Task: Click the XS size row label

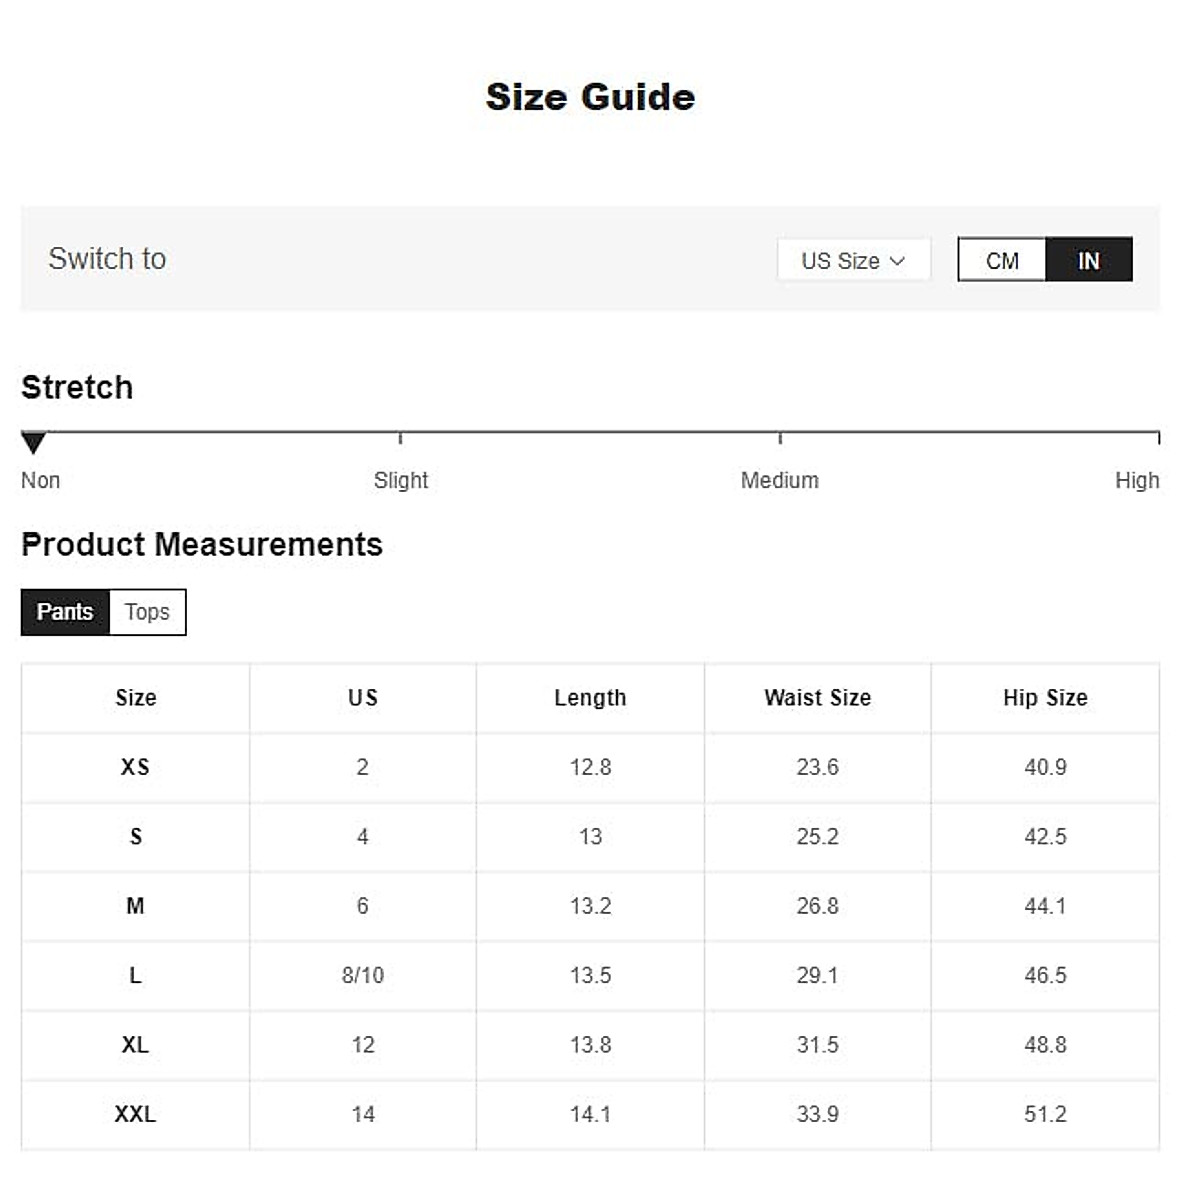Action: [135, 767]
